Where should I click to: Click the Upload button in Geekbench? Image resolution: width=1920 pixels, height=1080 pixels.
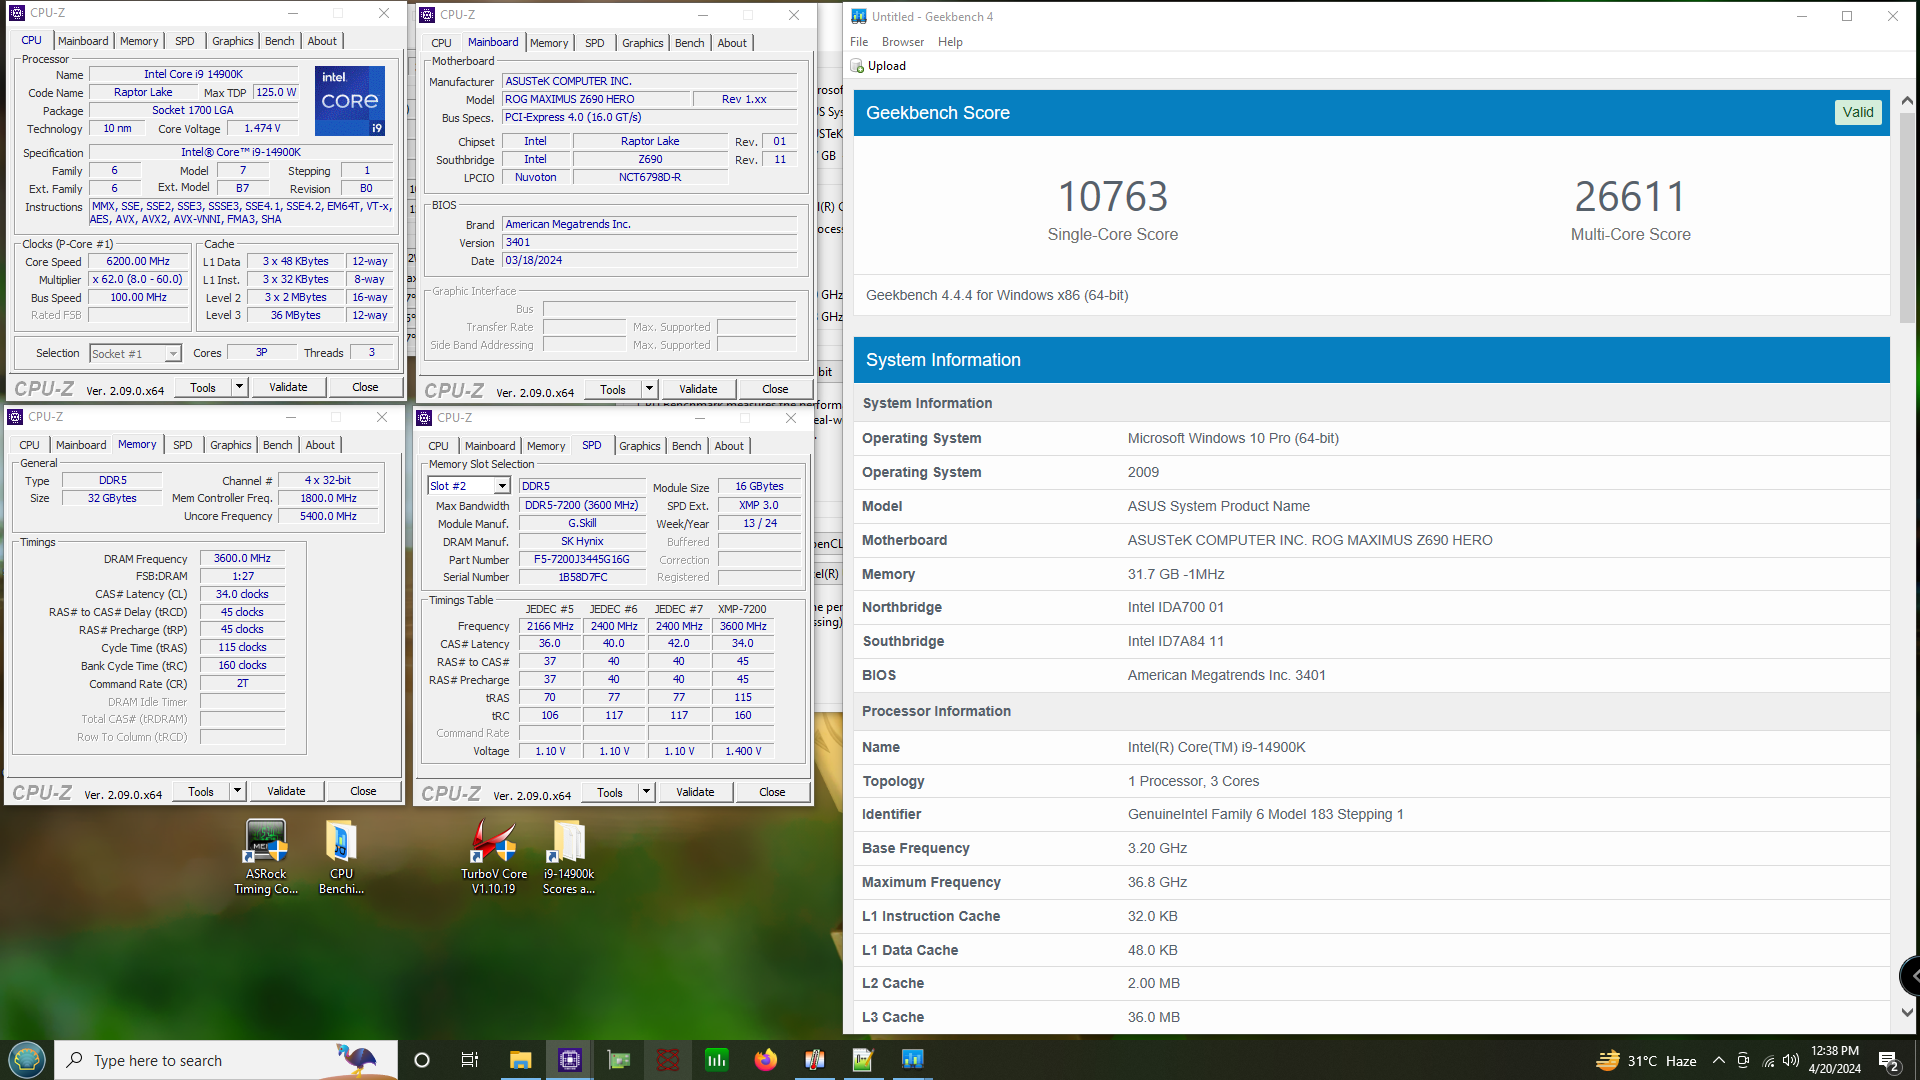(878, 66)
